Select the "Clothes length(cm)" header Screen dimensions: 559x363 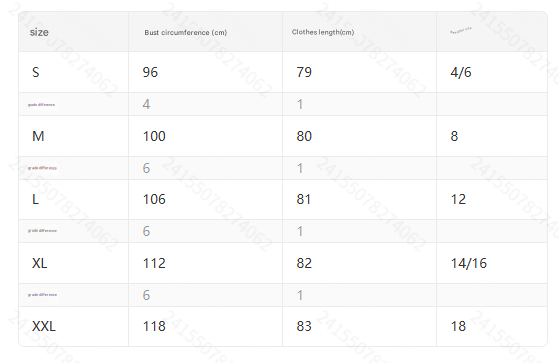pos(323,32)
